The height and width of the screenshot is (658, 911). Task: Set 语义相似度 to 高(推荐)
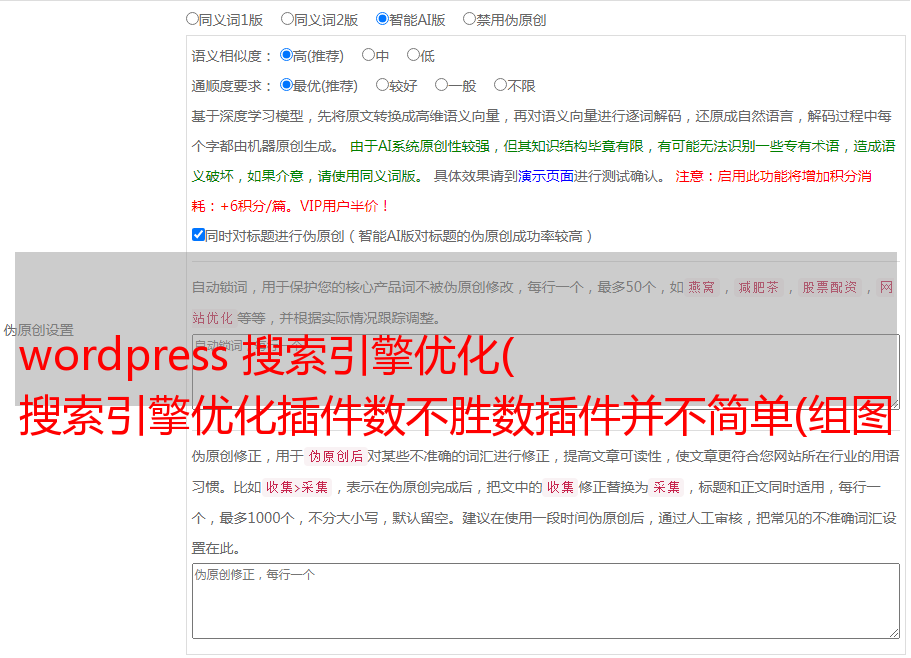click(286, 55)
